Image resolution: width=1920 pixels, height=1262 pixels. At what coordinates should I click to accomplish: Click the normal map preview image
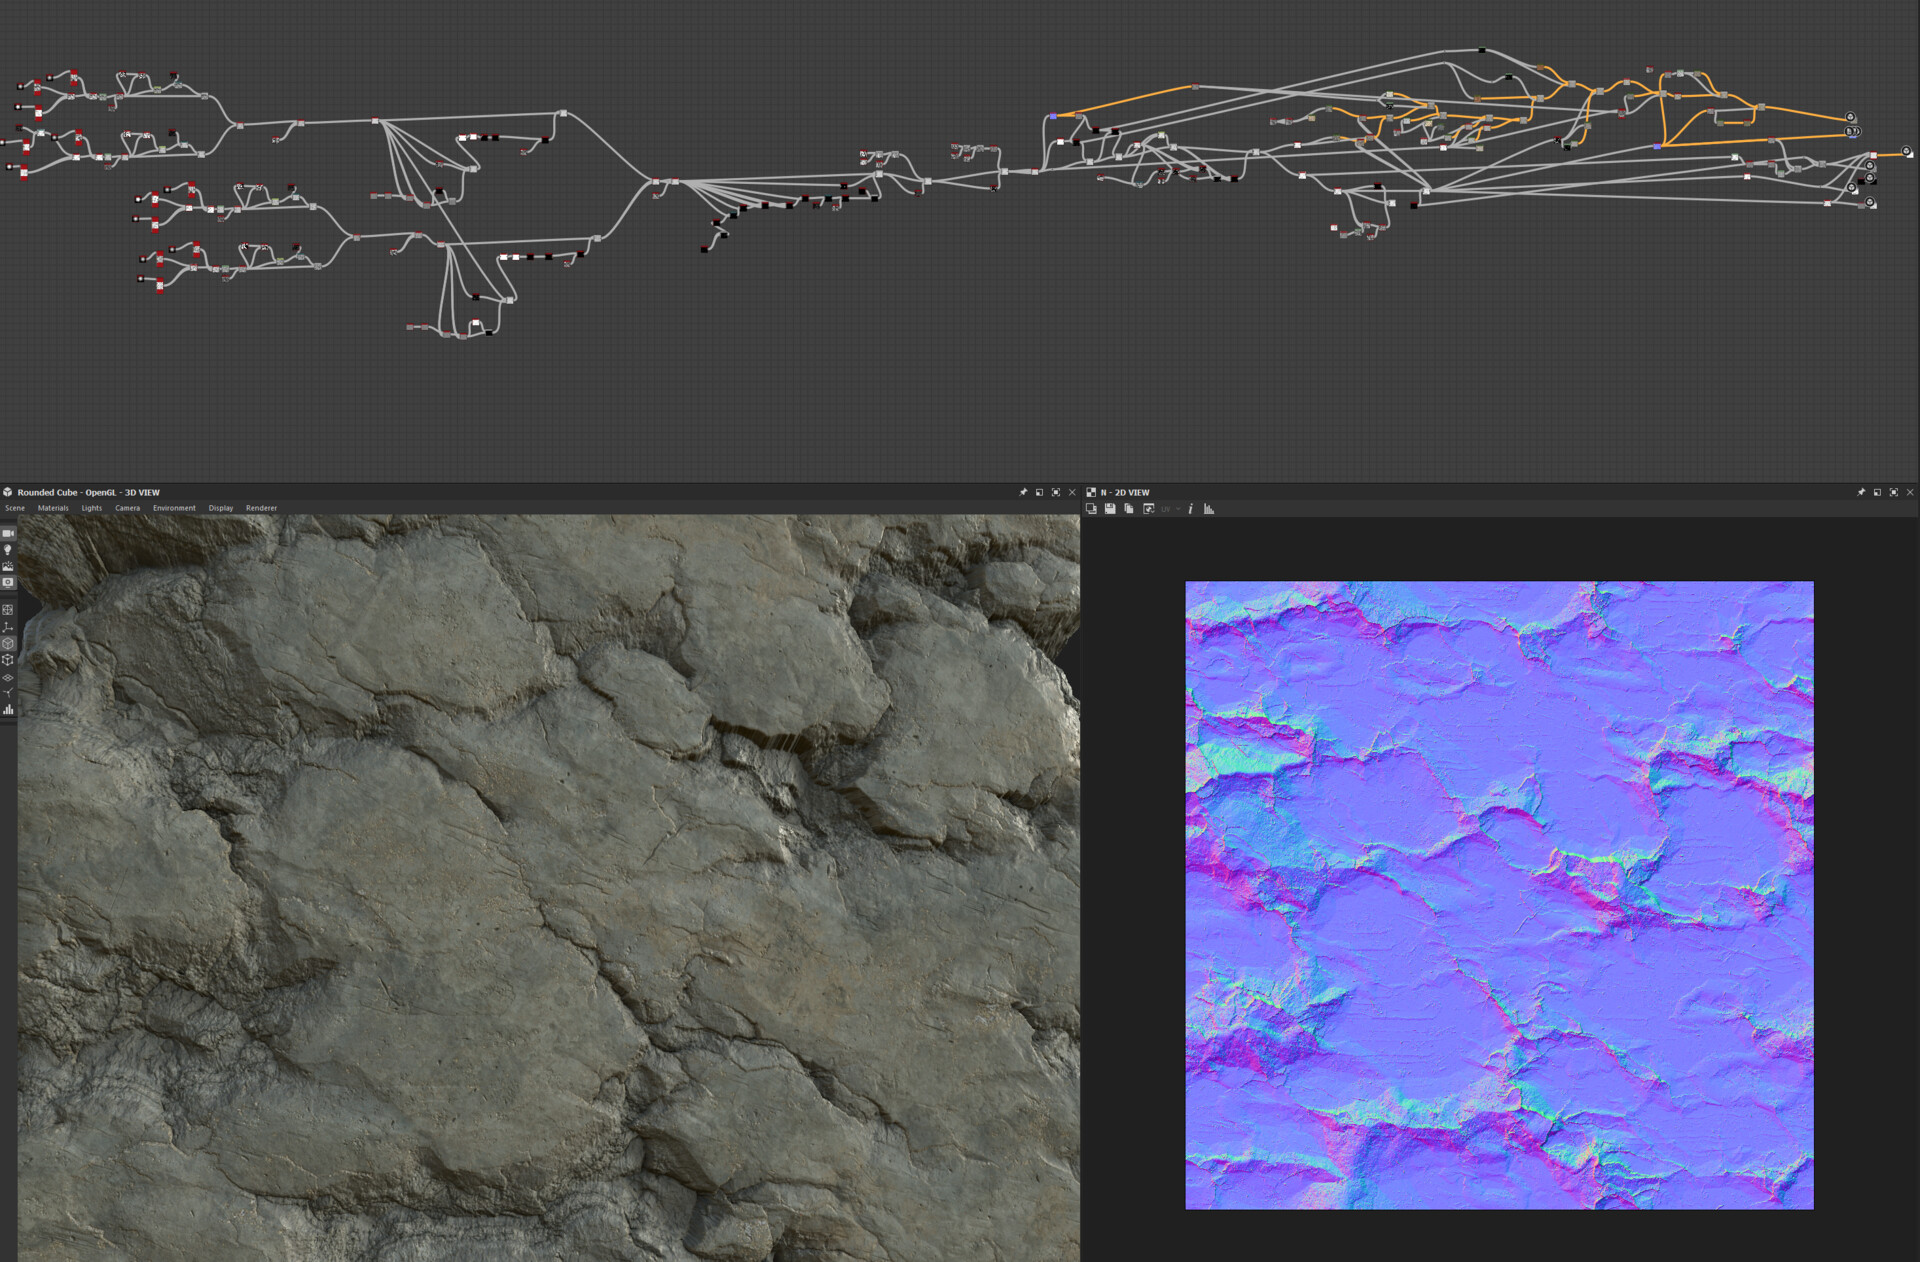(x=1498, y=895)
